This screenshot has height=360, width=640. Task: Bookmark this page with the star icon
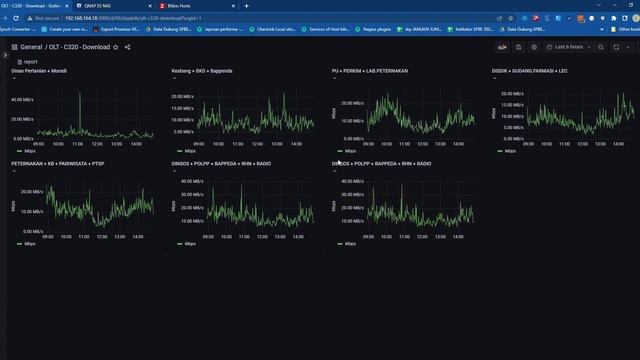pyautogui.click(x=510, y=18)
